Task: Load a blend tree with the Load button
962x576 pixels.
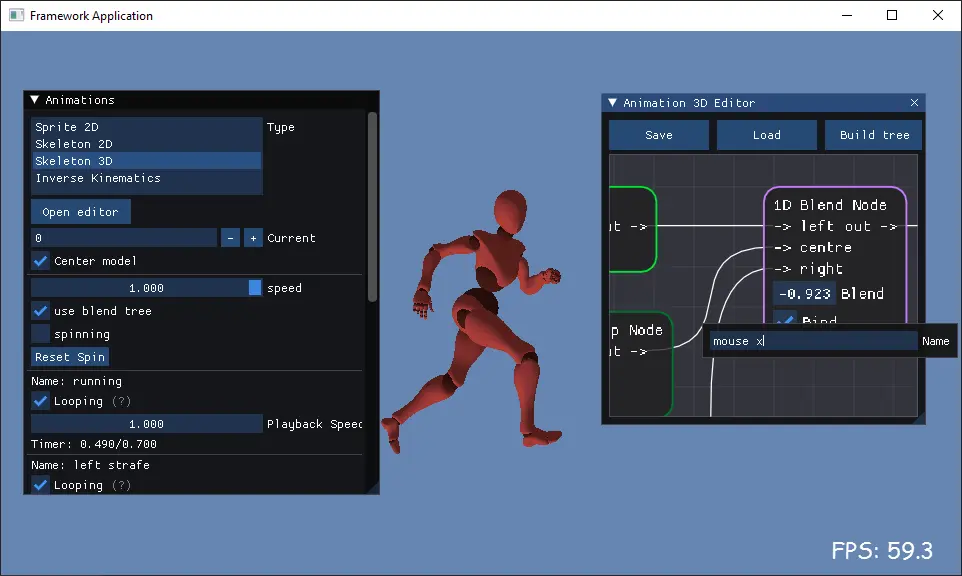Action: (x=766, y=134)
